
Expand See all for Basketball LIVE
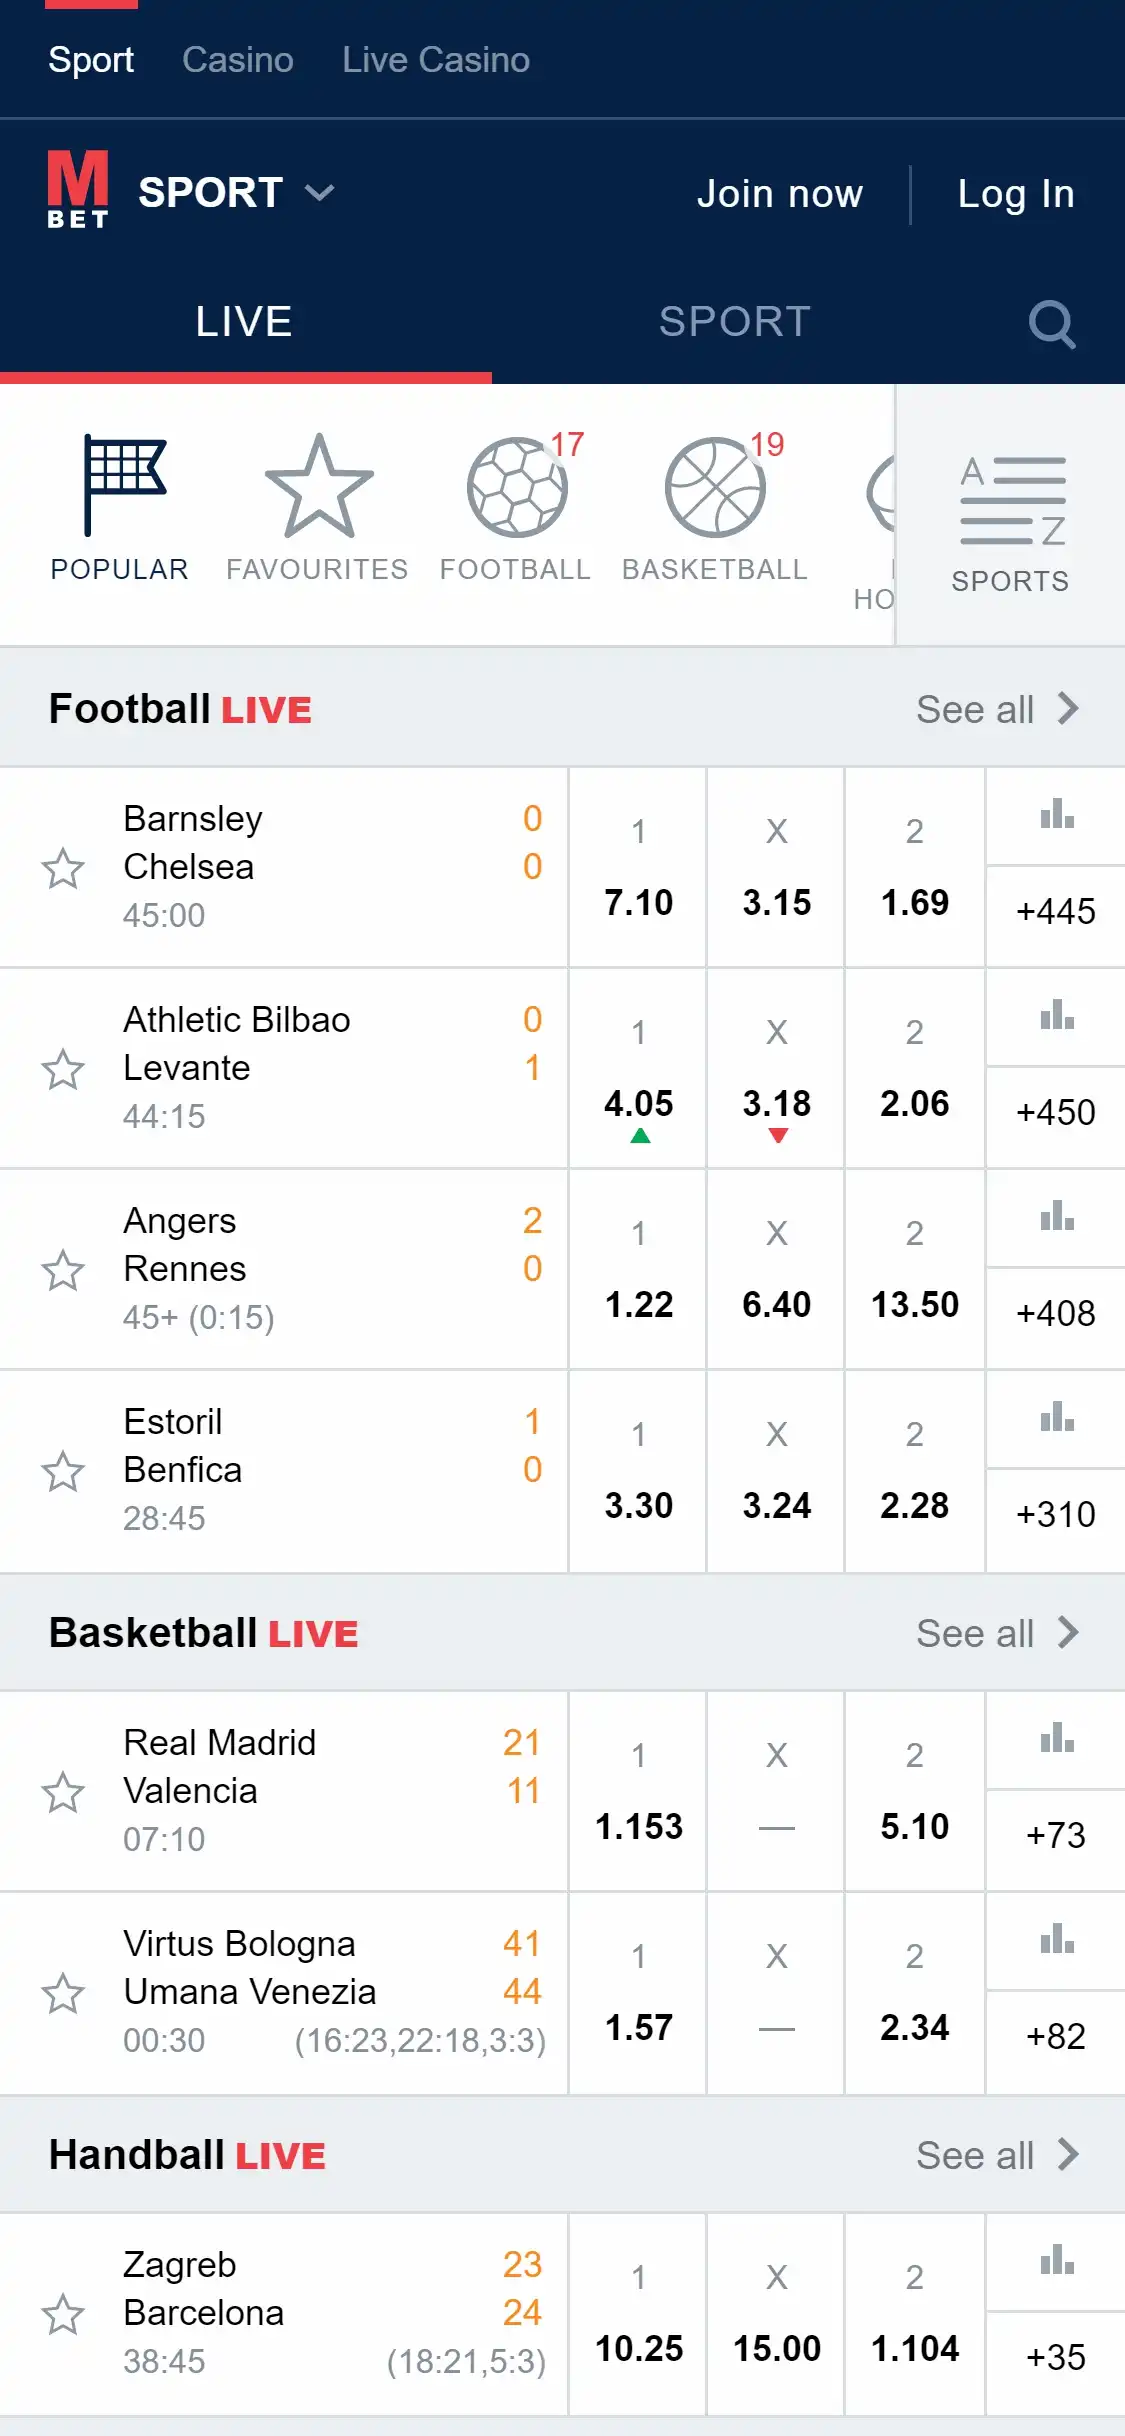(x=997, y=1633)
